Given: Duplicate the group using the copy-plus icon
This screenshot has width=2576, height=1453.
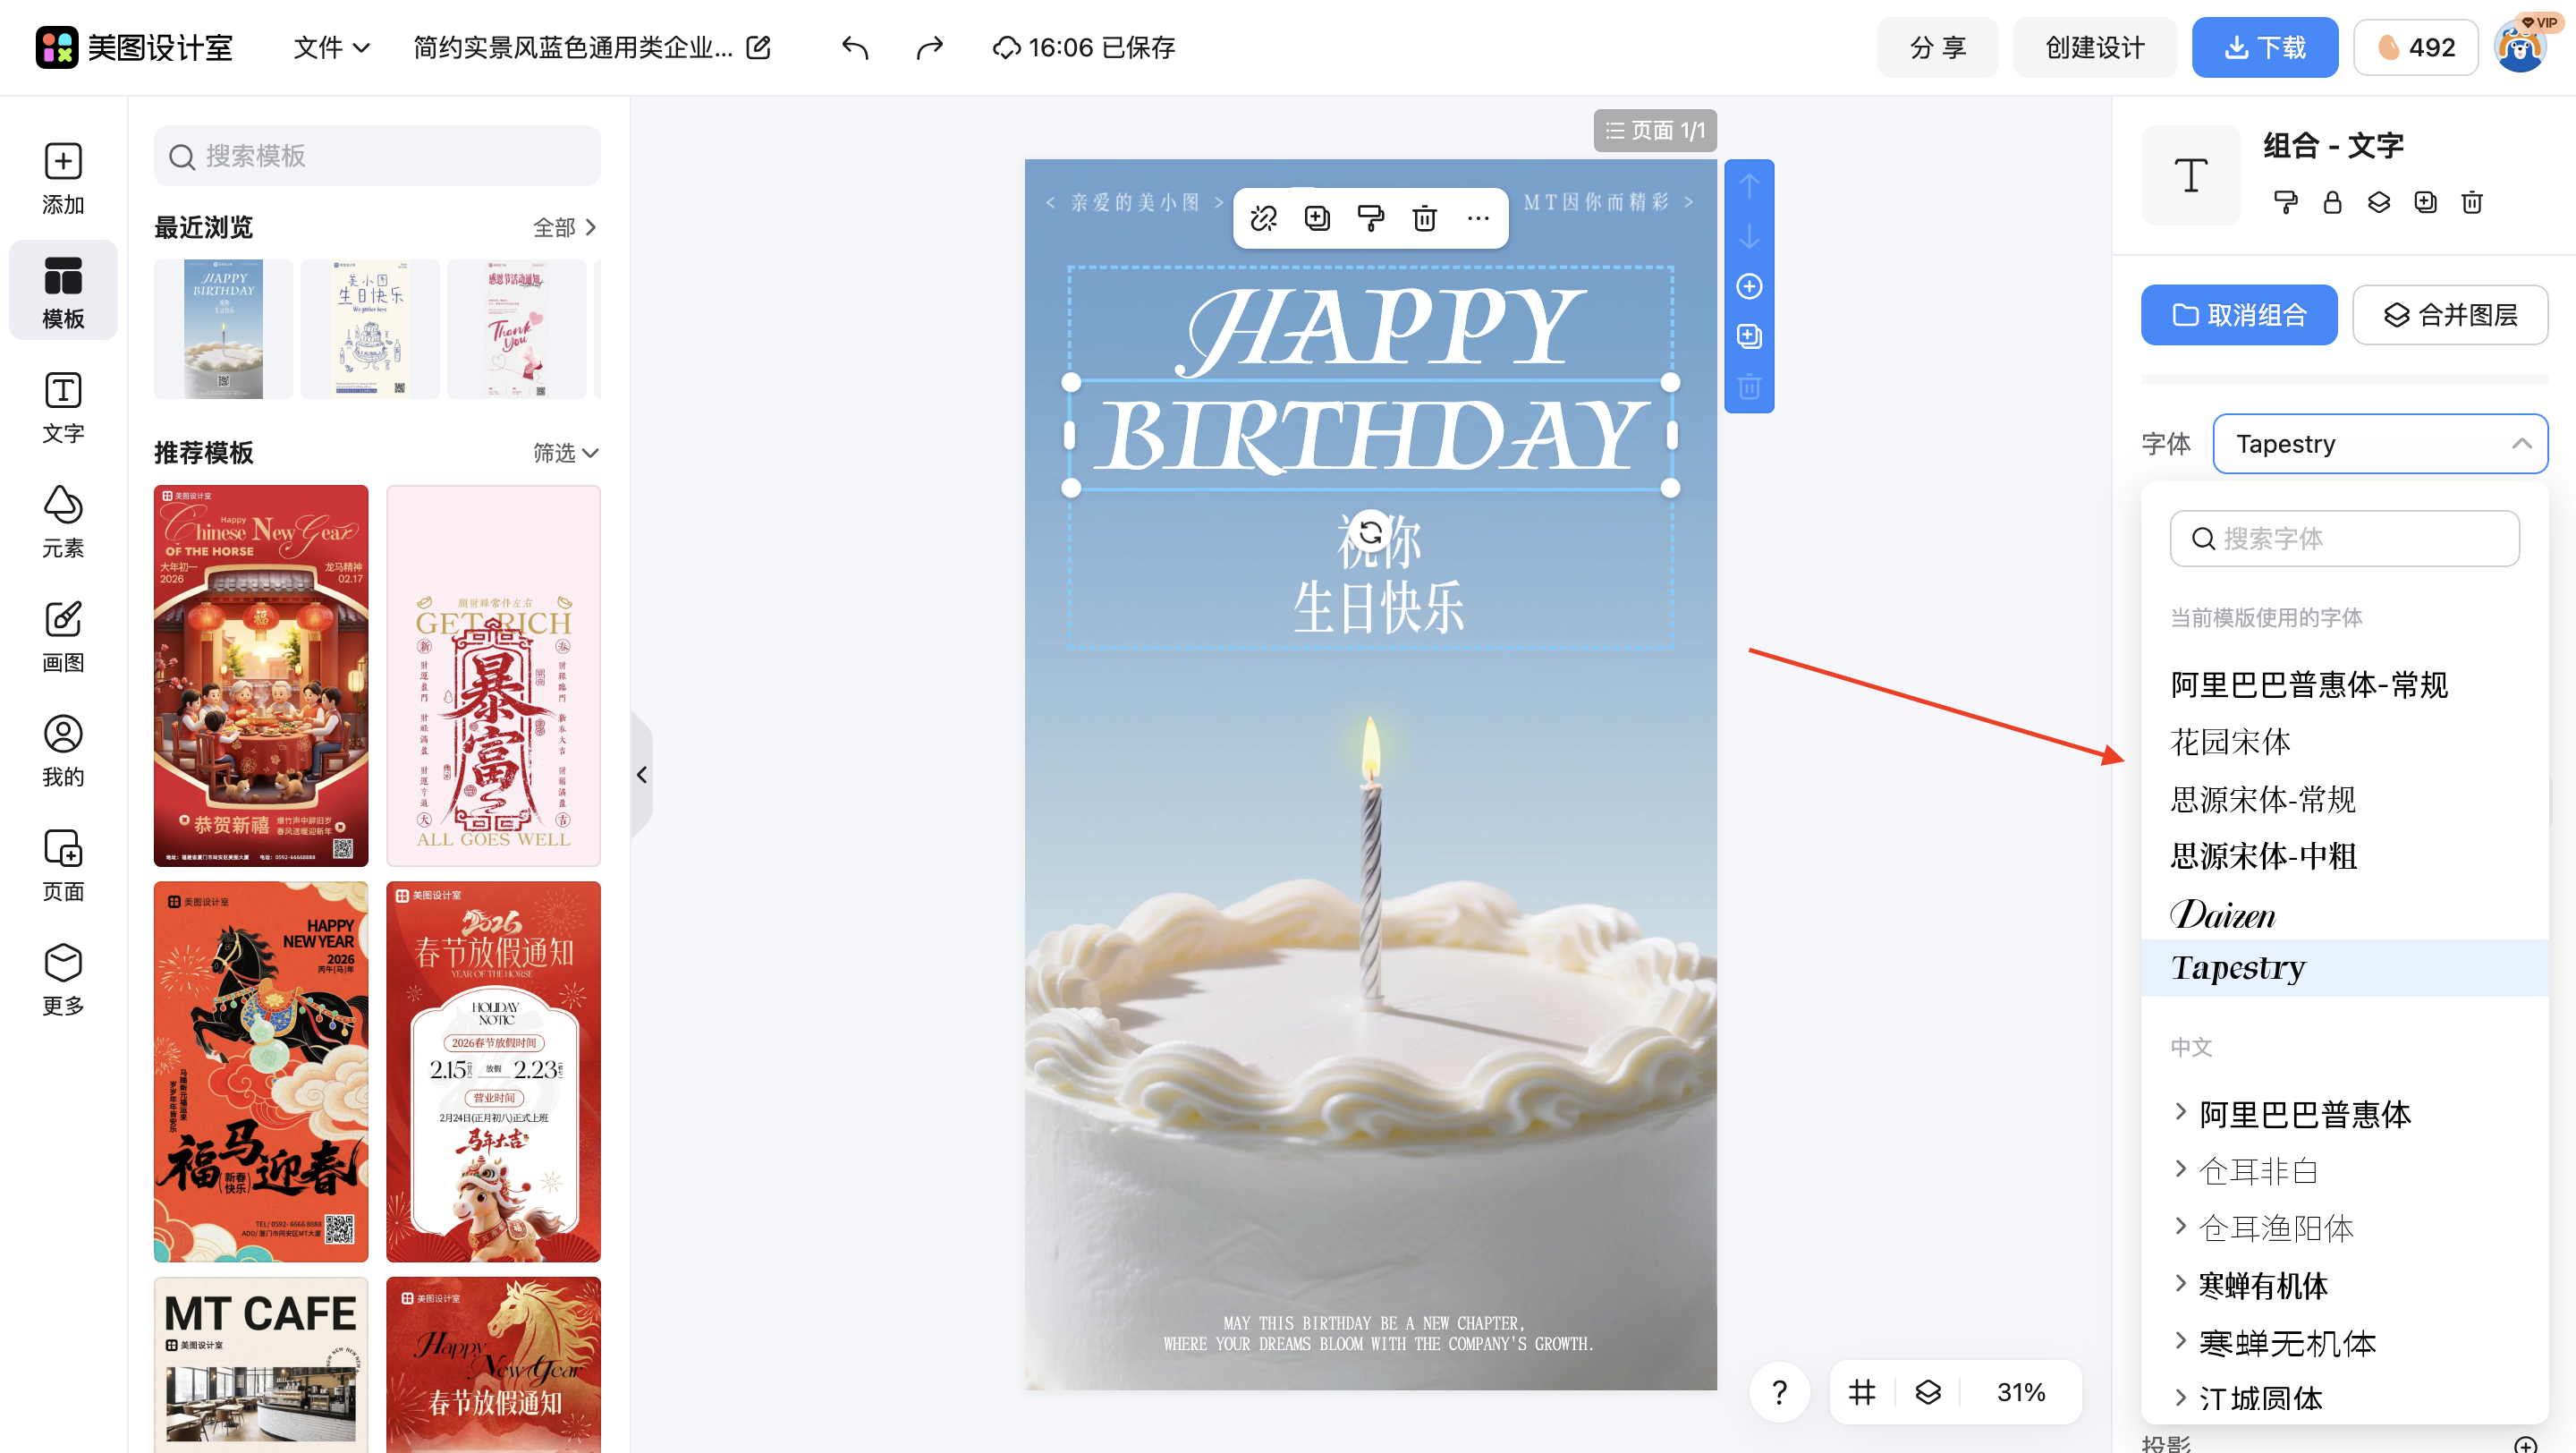Looking at the screenshot, I should pos(2425,203).
